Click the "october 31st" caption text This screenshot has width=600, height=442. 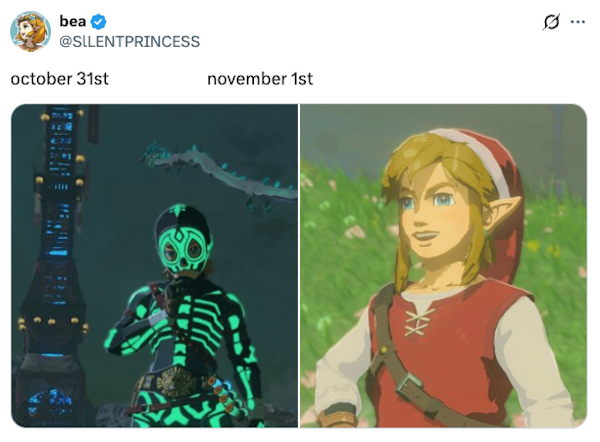[59, 79]
